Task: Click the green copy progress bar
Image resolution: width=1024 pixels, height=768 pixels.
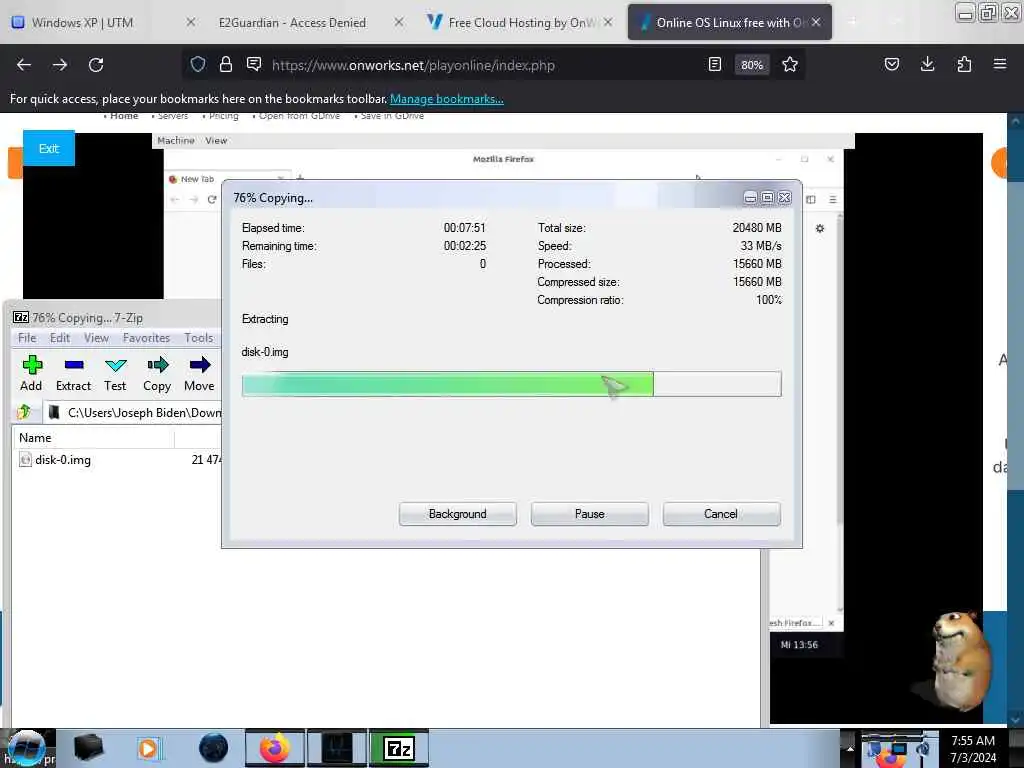Action: (511, 384)
